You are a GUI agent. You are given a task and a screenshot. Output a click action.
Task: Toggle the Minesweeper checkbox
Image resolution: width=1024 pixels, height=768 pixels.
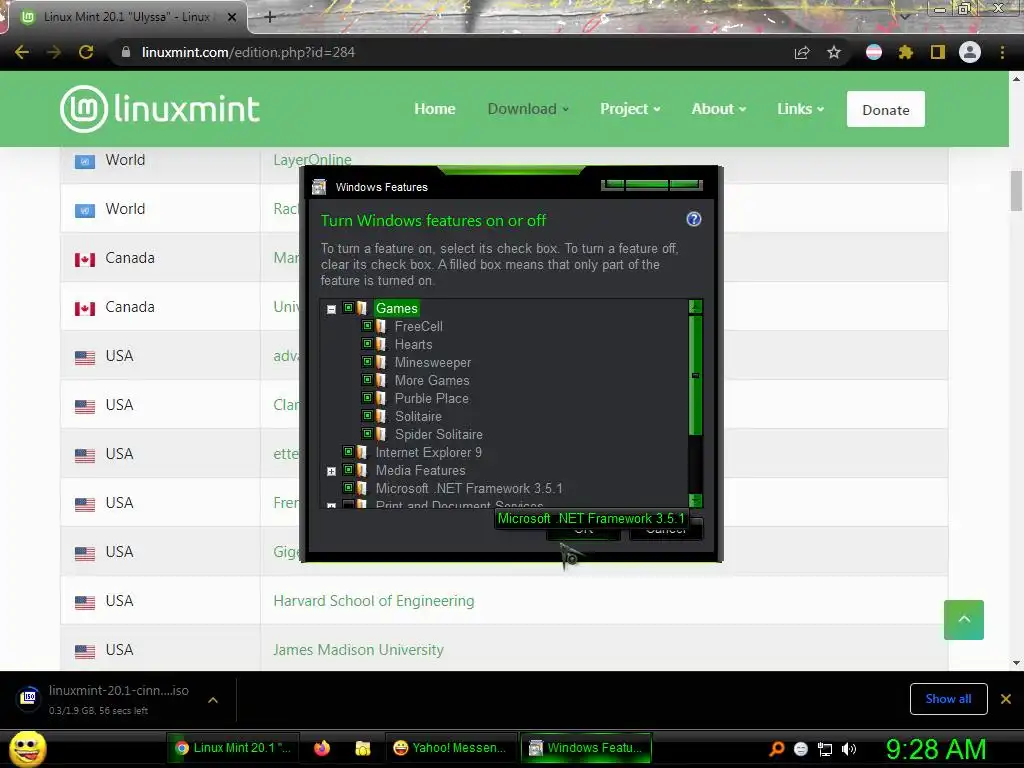tap(368, 361)
